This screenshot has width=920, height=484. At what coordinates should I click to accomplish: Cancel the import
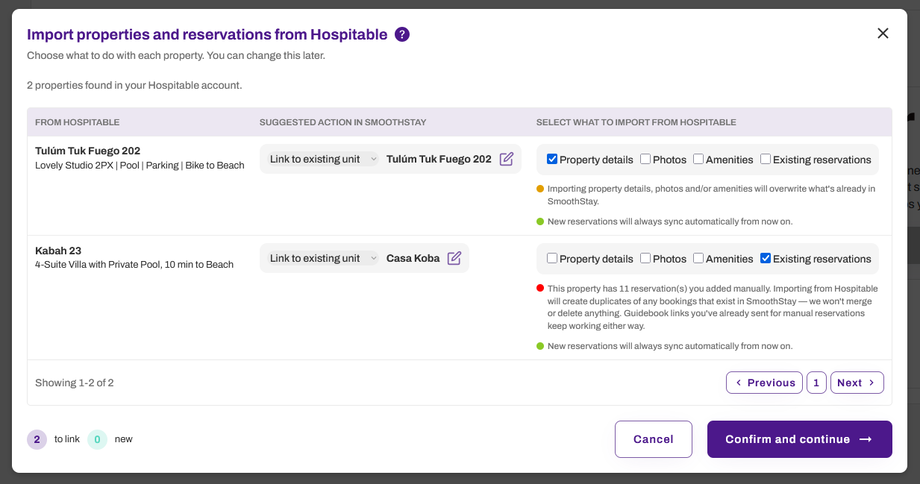click(x=653, y=439)
